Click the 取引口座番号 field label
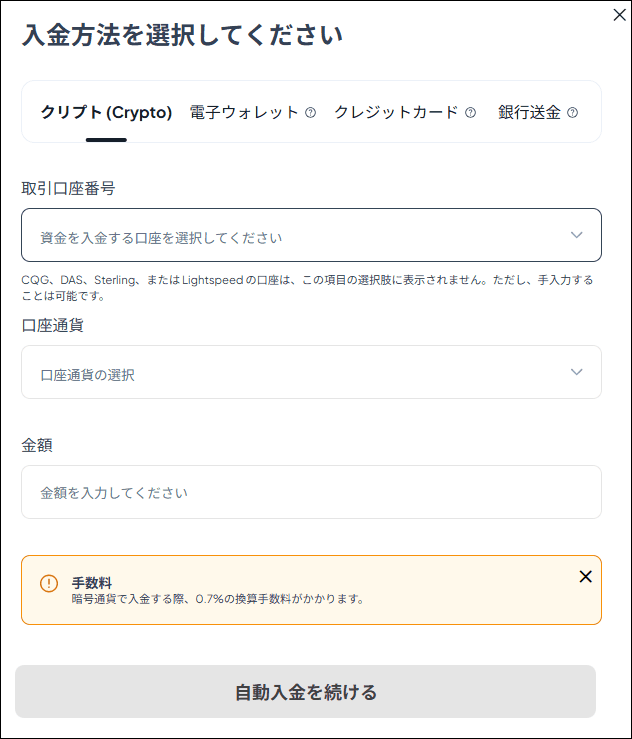This screenshot has width=632, height=739. point(68,188)
